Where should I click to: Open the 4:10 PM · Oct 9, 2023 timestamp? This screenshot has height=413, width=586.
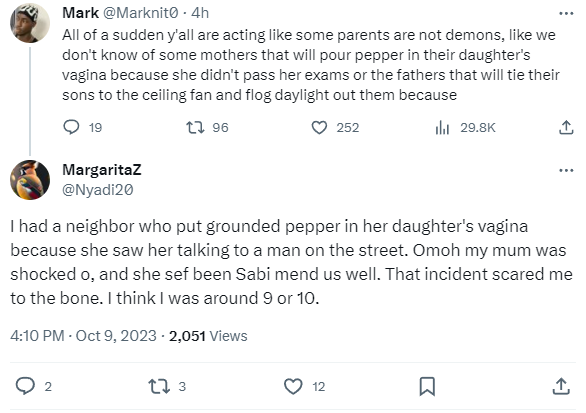pyautogui.click(x=83, y=336)
